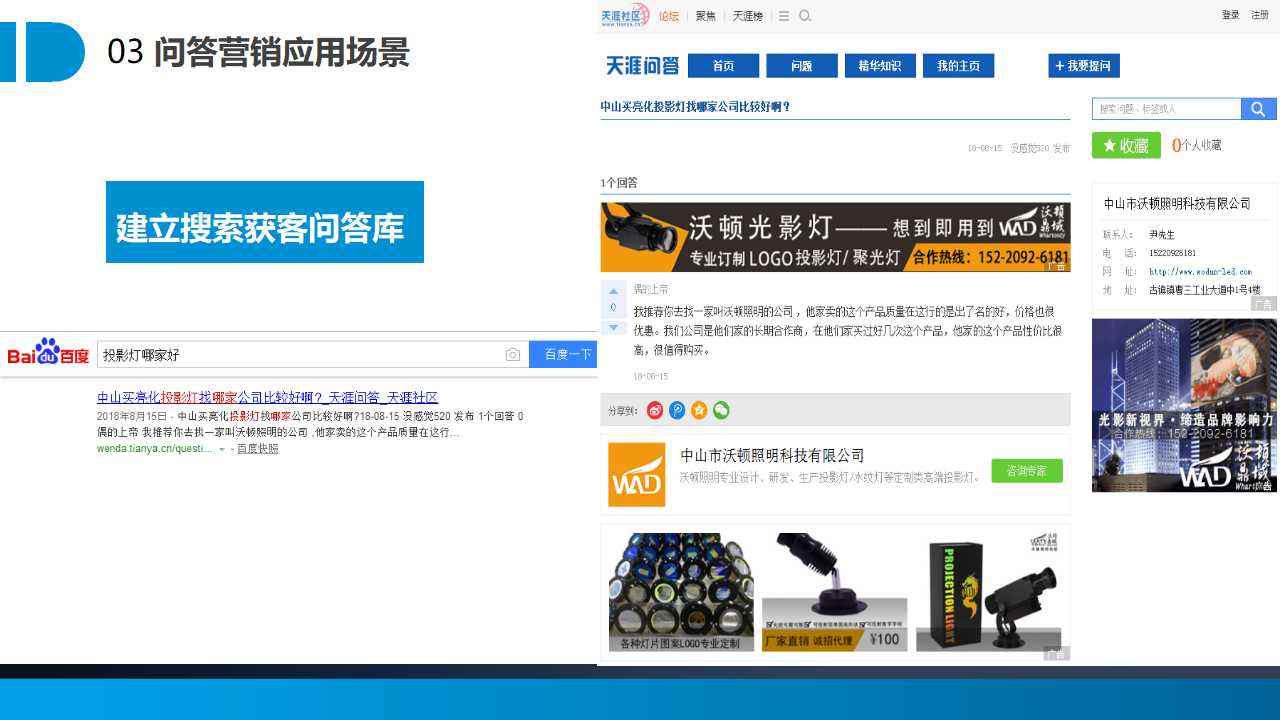Open the LOGO lens customization product image
The image size is (1280, 720).
click(681, 592)
